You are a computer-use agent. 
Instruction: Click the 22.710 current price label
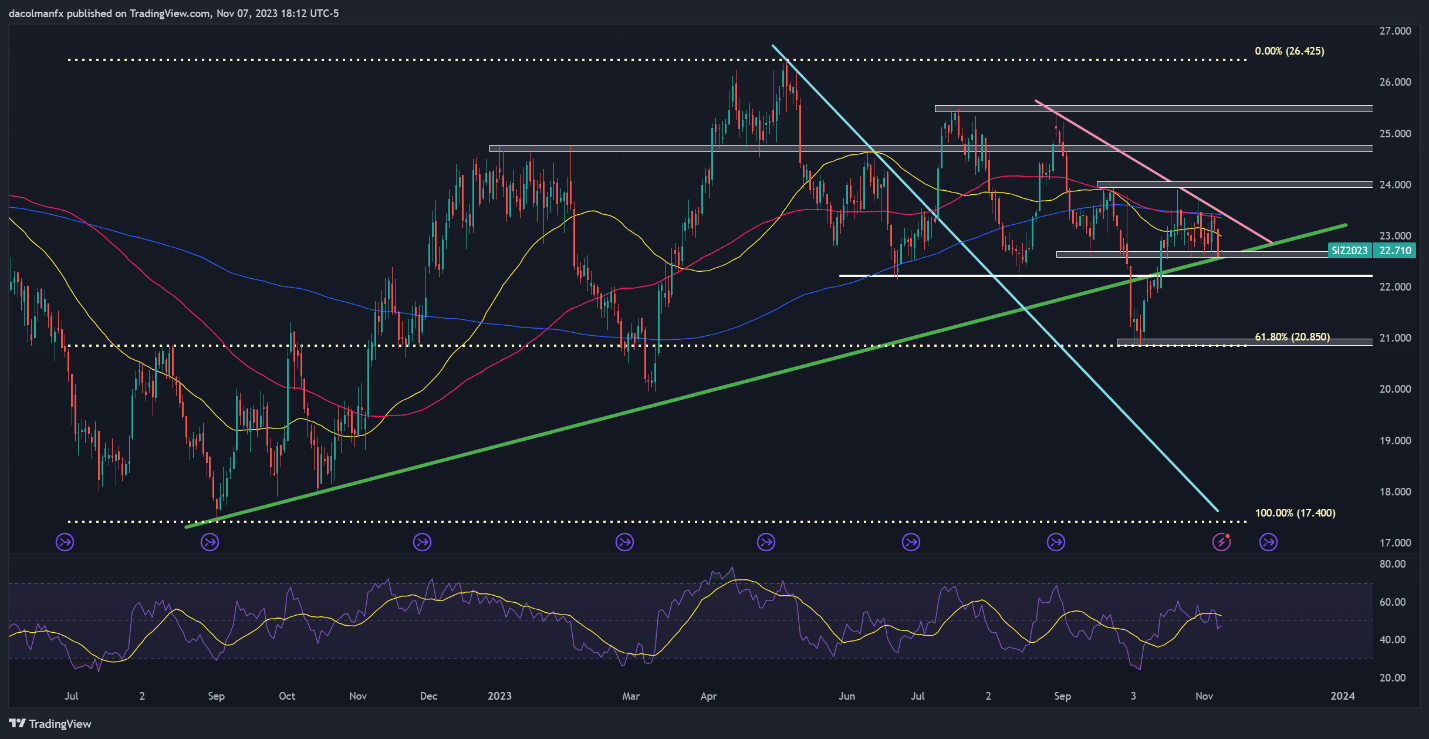pyautogui.click(x=1393, y=251)
